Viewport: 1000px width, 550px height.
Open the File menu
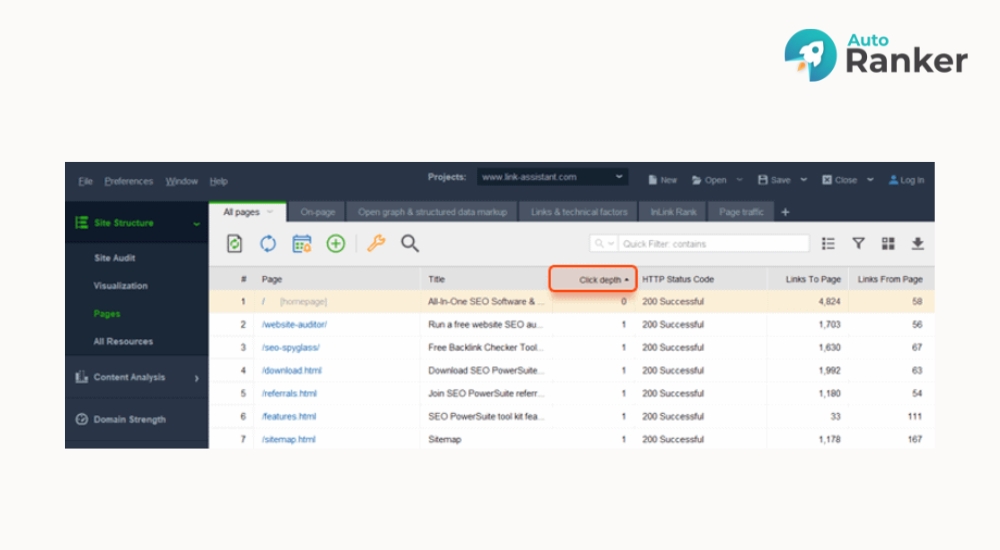[85, 181]
